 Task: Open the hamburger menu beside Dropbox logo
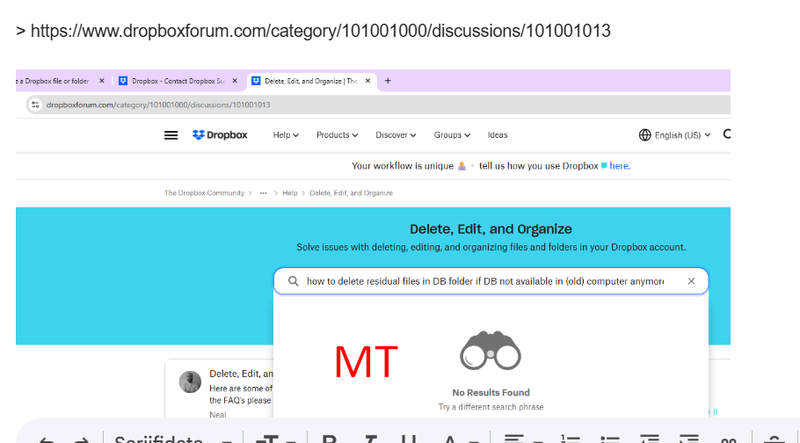(x=171, y=135)
